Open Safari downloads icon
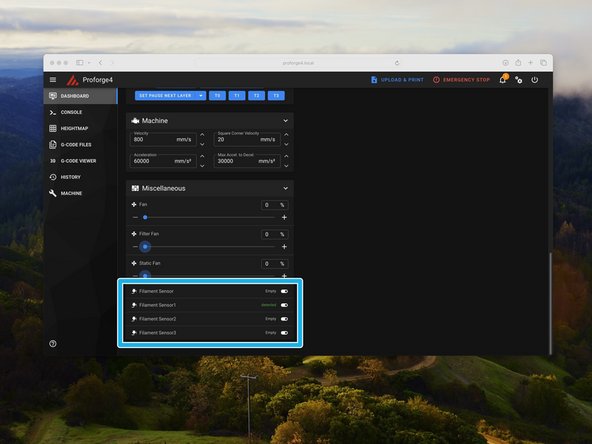The height and width of the screenshot is (444, 592). 506,63
